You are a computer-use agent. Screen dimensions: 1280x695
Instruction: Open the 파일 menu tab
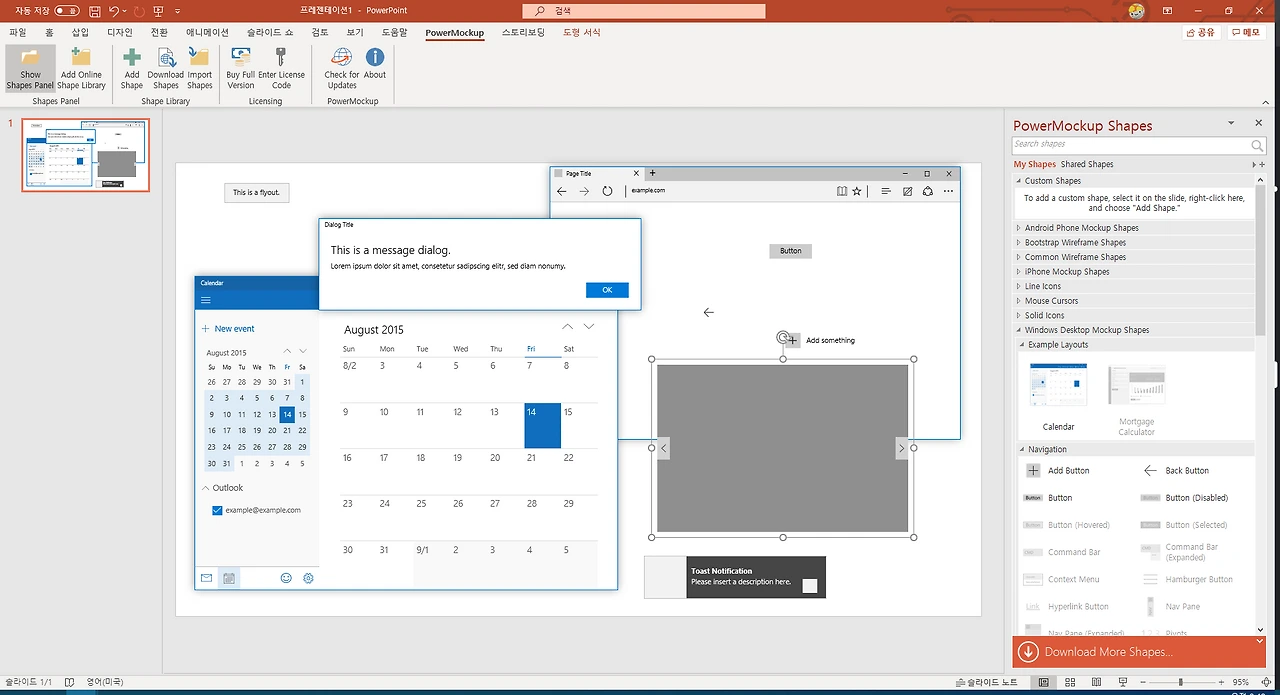point(17,32)
